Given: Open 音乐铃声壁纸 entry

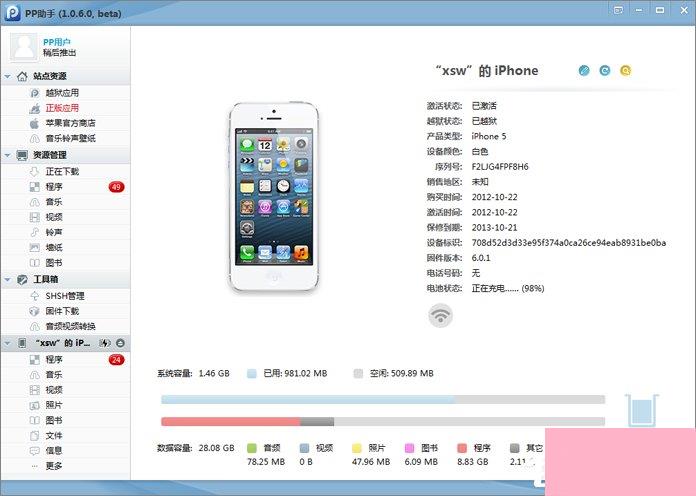Looking at the screenshot, I should click(71, 138).
